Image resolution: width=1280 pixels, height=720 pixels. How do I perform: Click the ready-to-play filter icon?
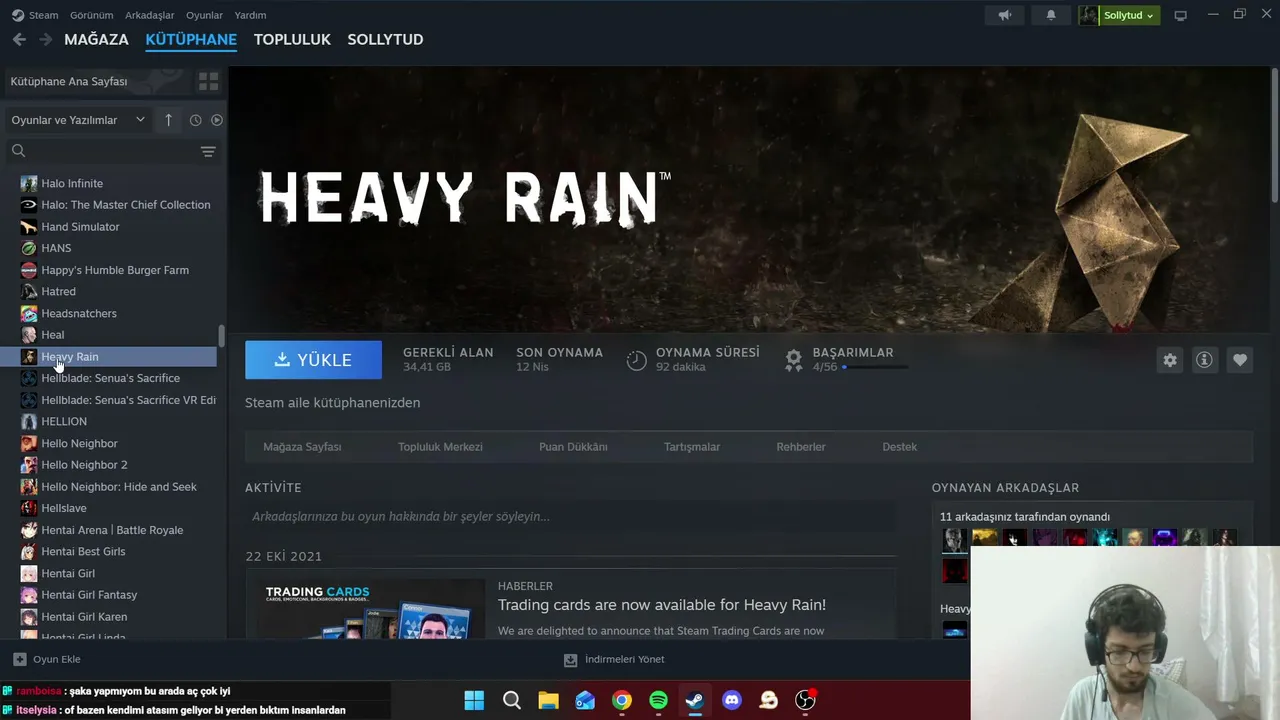coord(216,120)
